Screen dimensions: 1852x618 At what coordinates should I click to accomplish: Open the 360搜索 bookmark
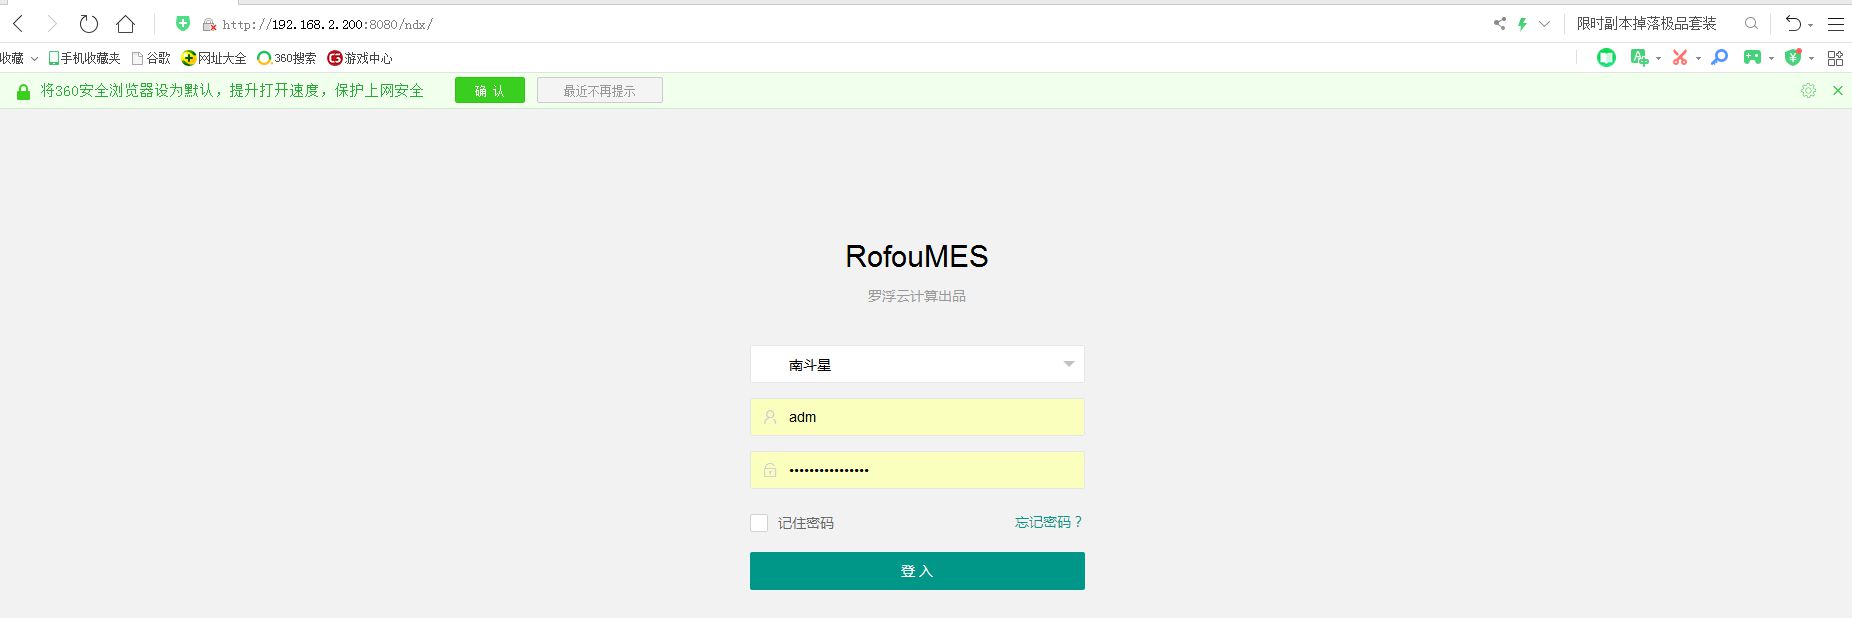pyautogui.click(x=287, y=58)
